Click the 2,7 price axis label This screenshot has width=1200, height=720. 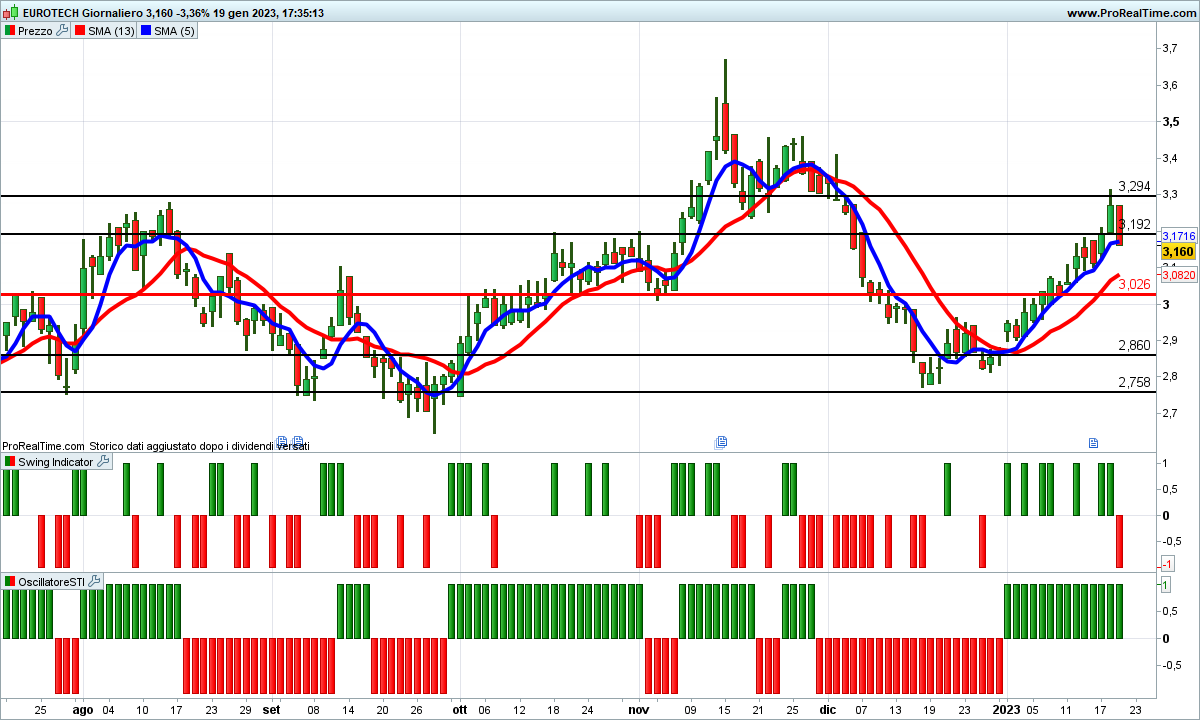point(1169,412)
